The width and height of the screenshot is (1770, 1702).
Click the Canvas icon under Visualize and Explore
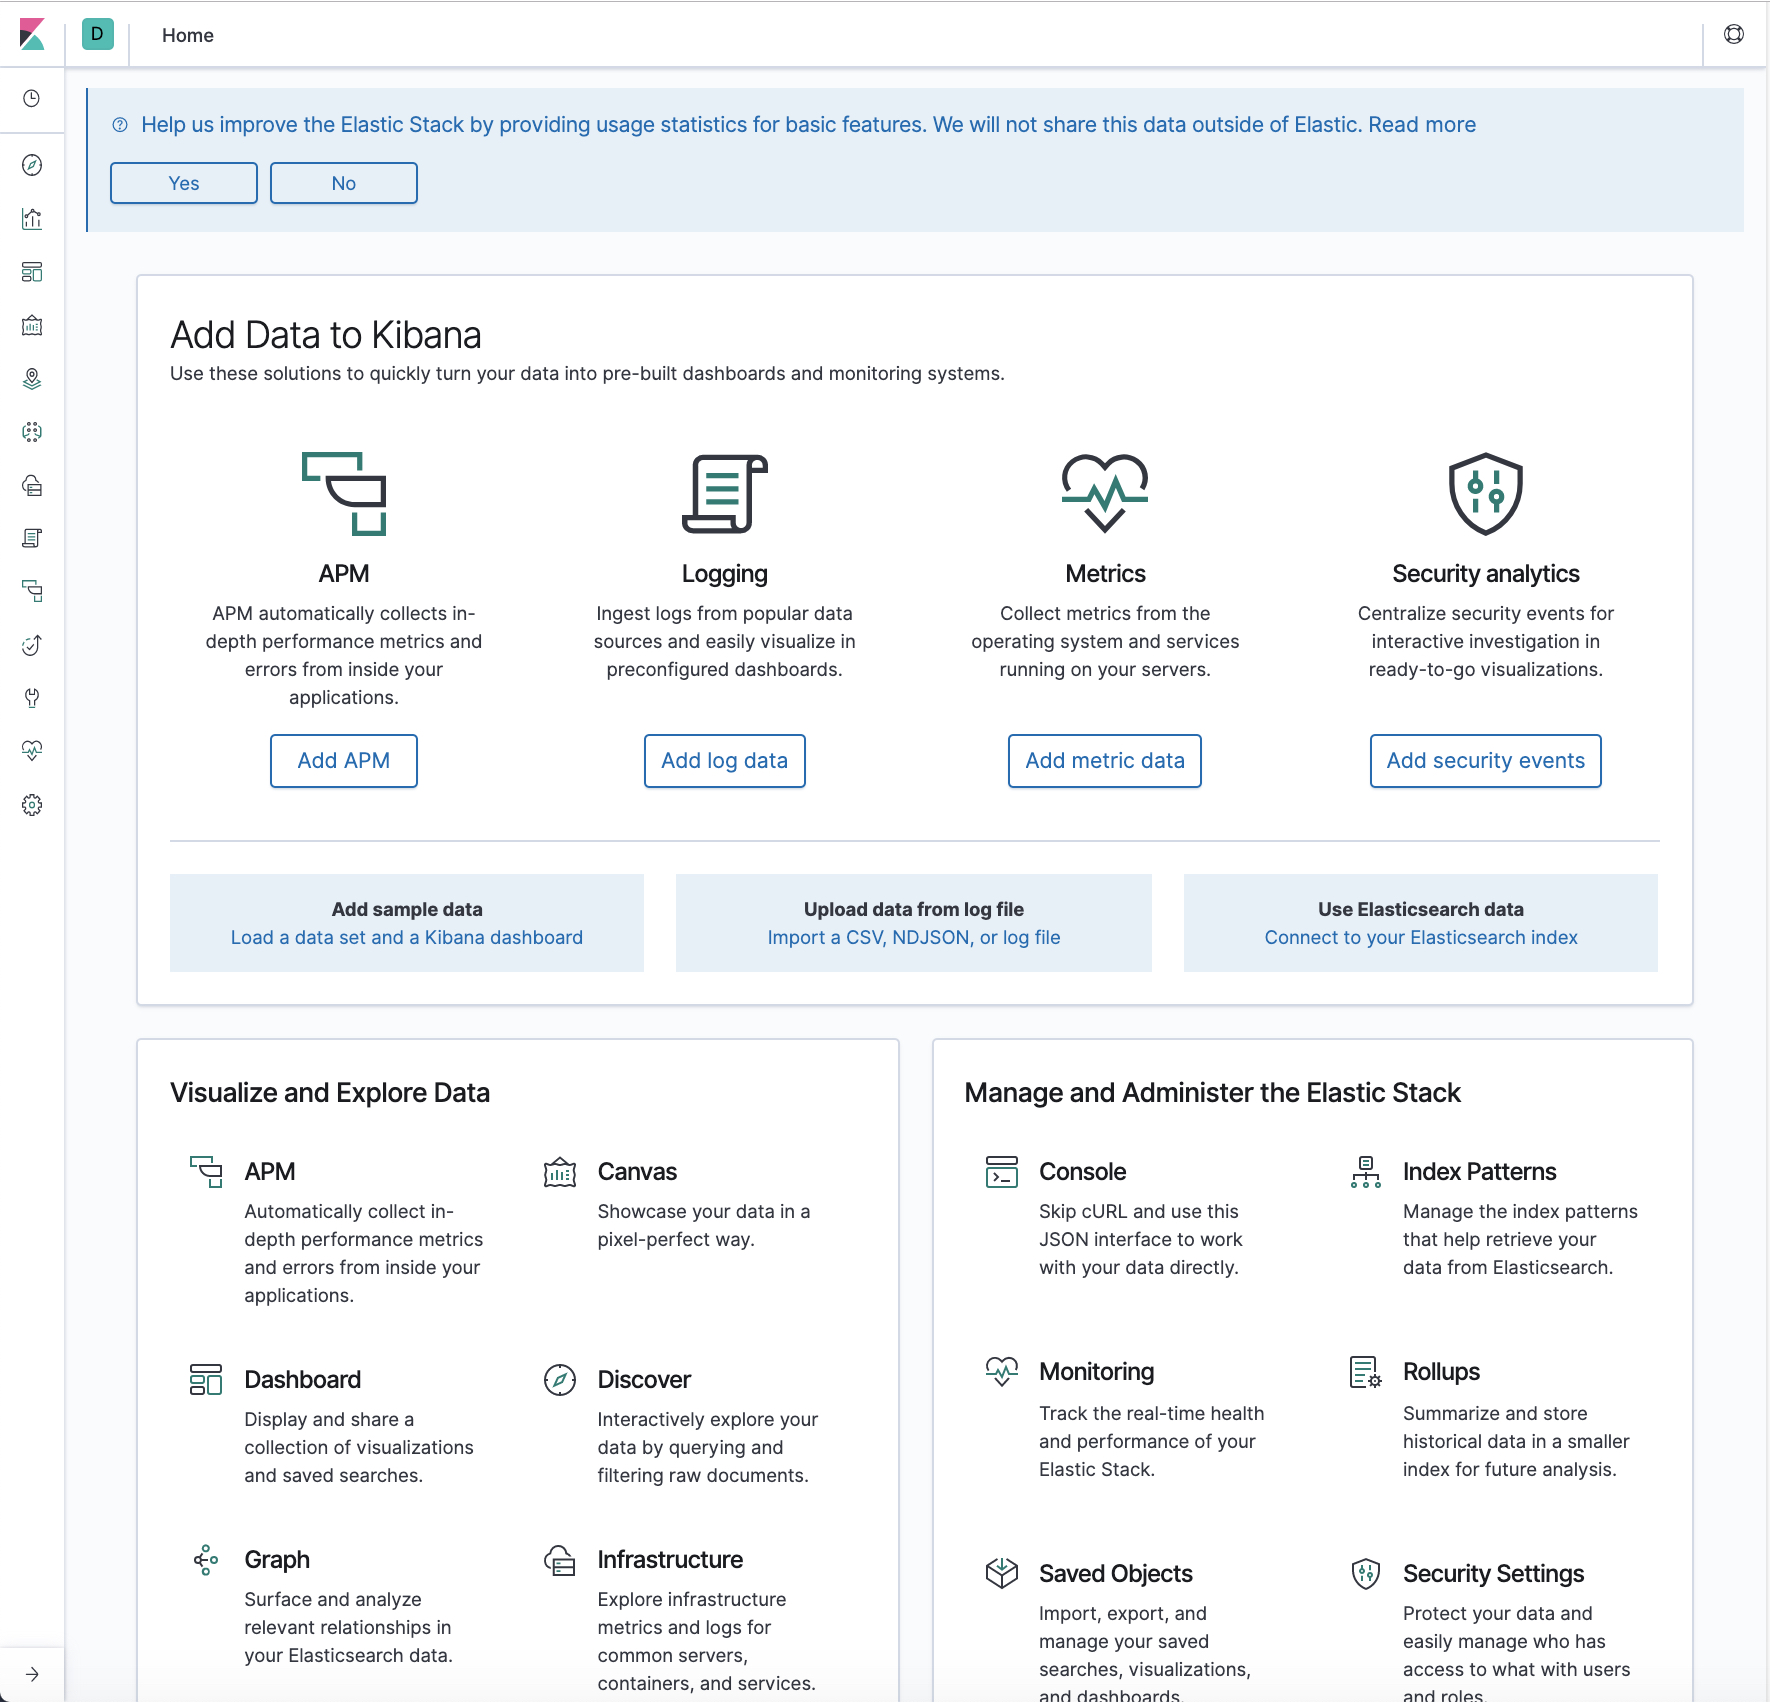point(560,1172)
